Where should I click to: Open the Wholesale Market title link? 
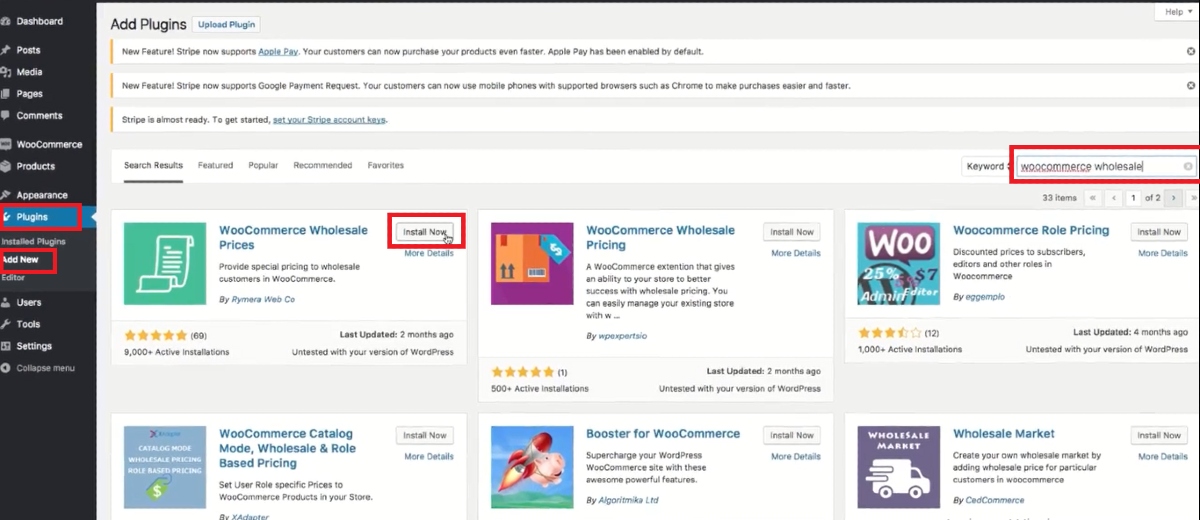pos(1004,434)
